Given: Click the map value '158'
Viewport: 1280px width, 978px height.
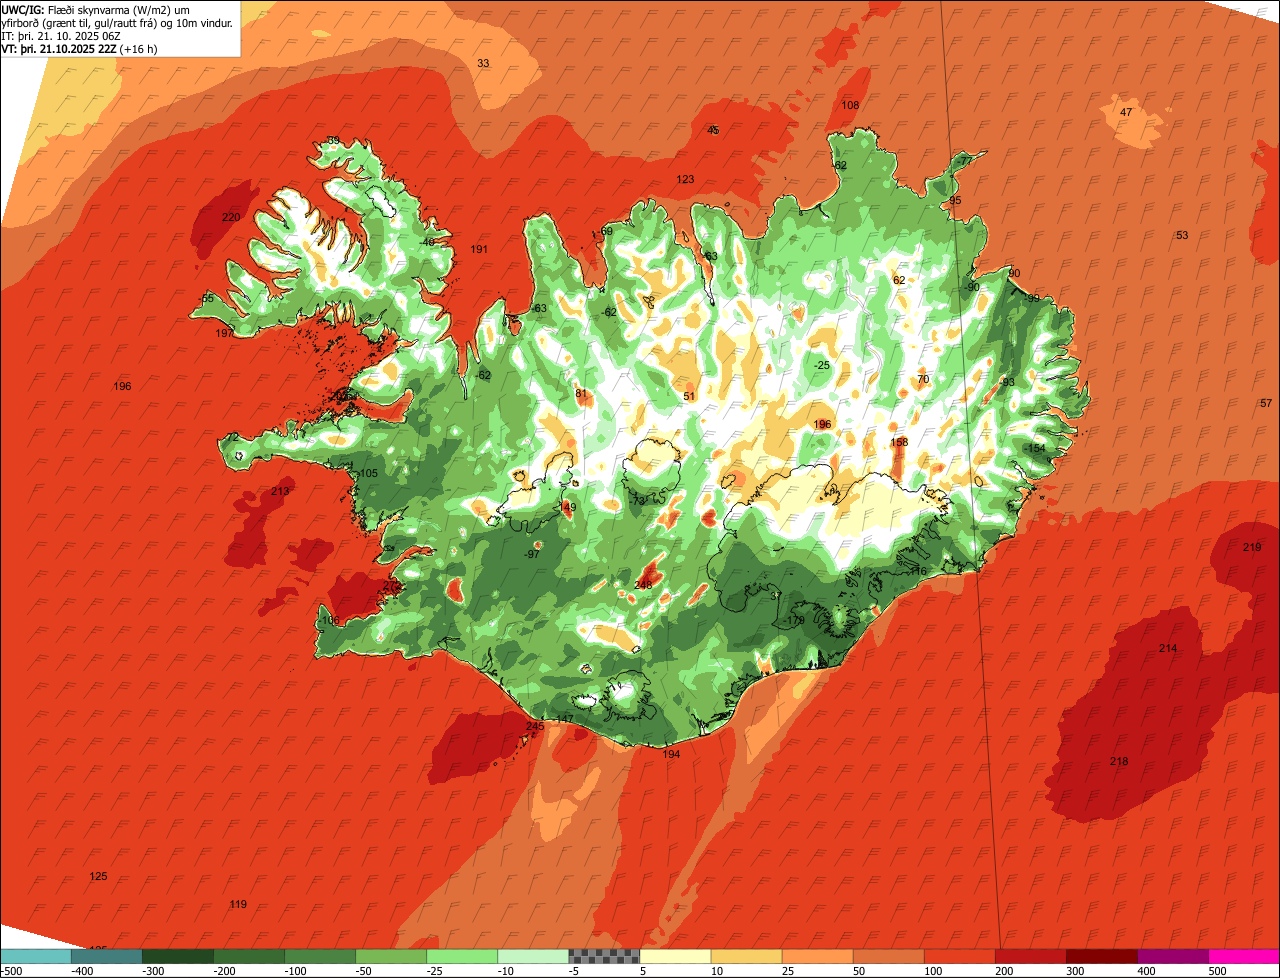Looking at the screenshot, I should coord(899,442).
